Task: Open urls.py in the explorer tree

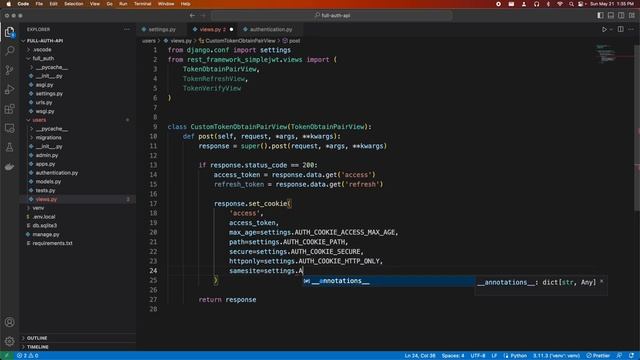Action: [44, 102]
